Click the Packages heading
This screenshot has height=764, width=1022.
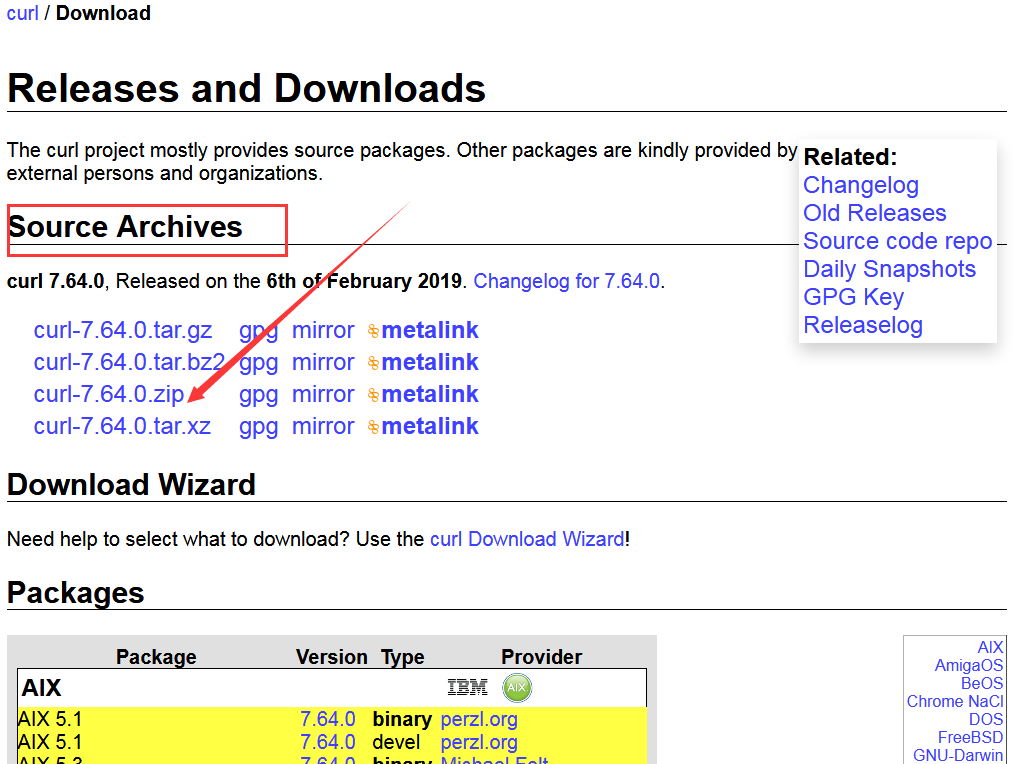pos(76,593)
